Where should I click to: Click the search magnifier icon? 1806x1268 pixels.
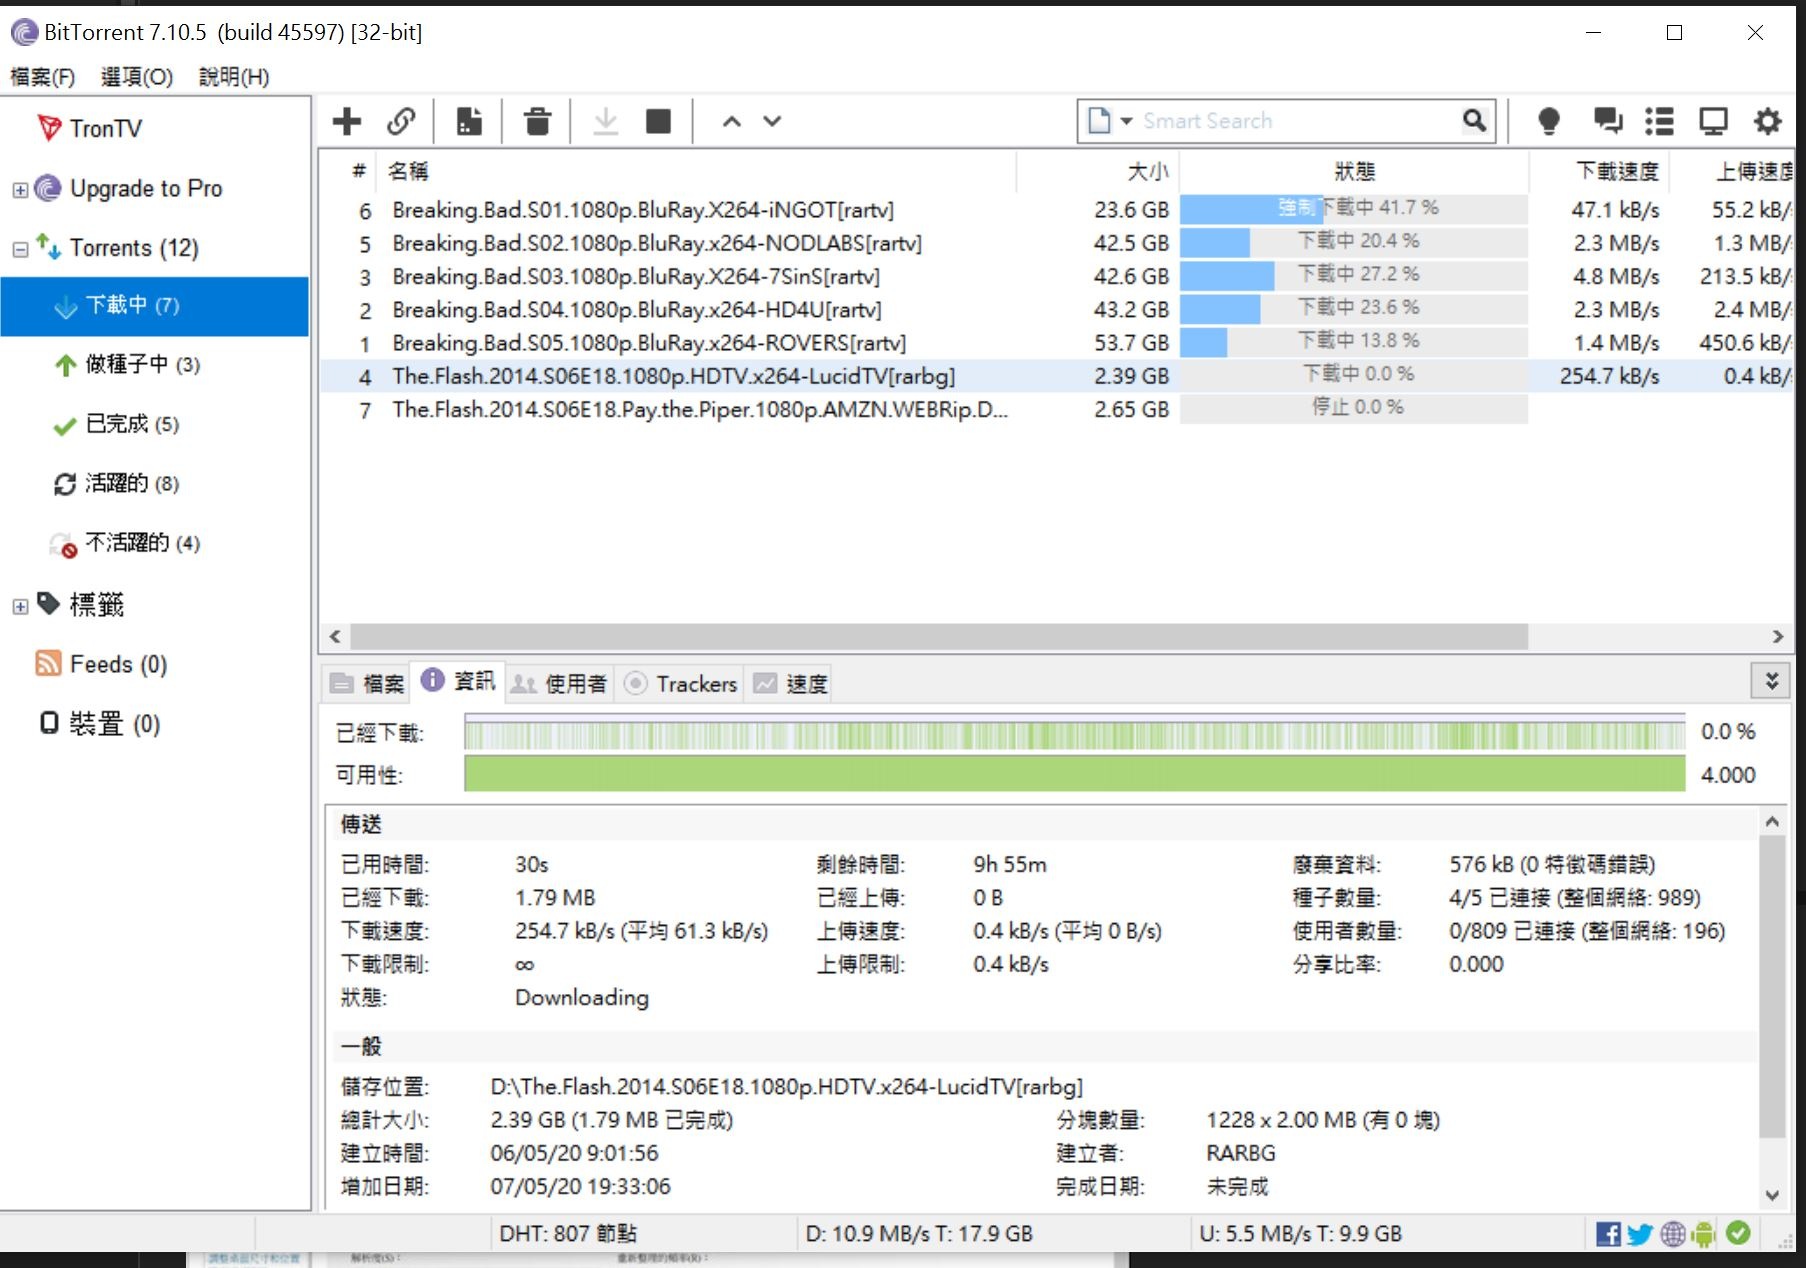(1474, 121)
